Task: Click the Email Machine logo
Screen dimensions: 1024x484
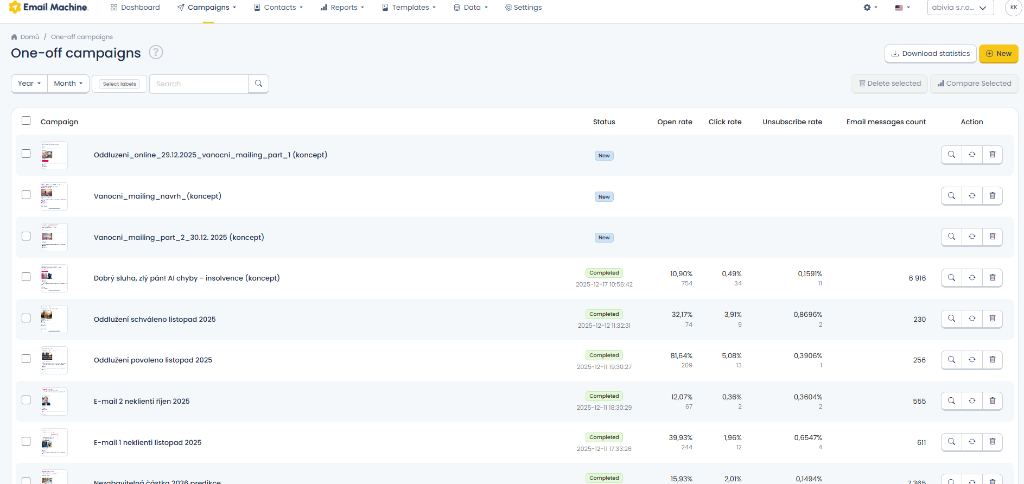Action: pos(48,7)
